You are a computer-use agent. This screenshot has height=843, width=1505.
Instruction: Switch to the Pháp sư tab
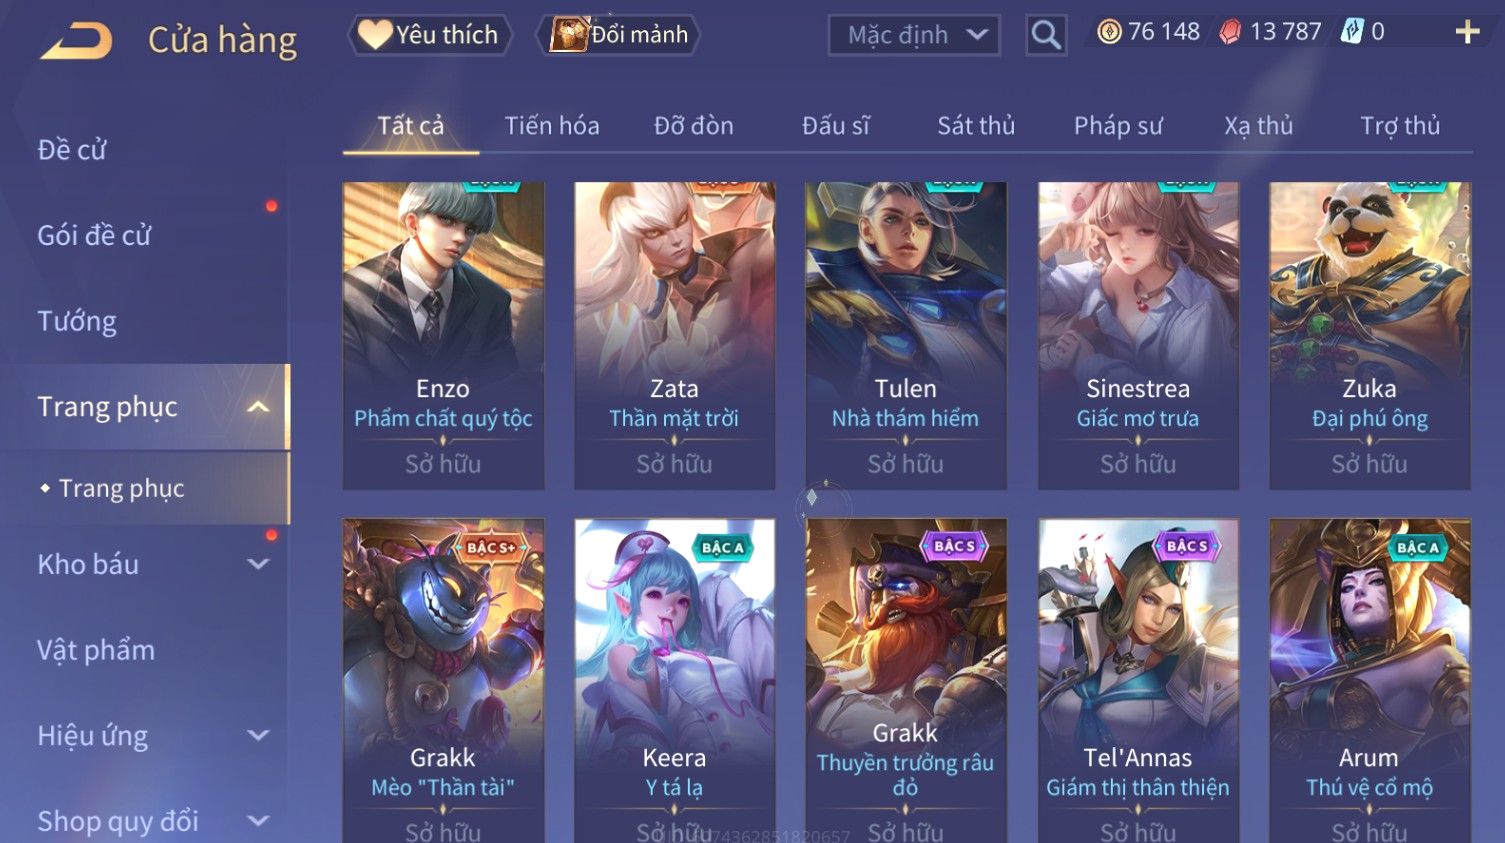1118,126
